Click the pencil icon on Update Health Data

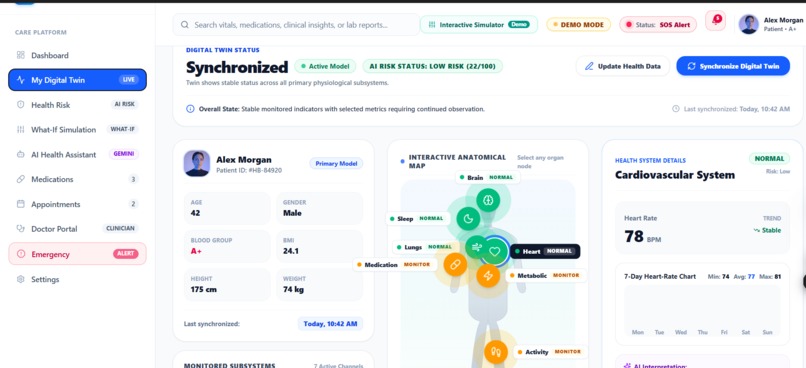click(x=589, y=66)
